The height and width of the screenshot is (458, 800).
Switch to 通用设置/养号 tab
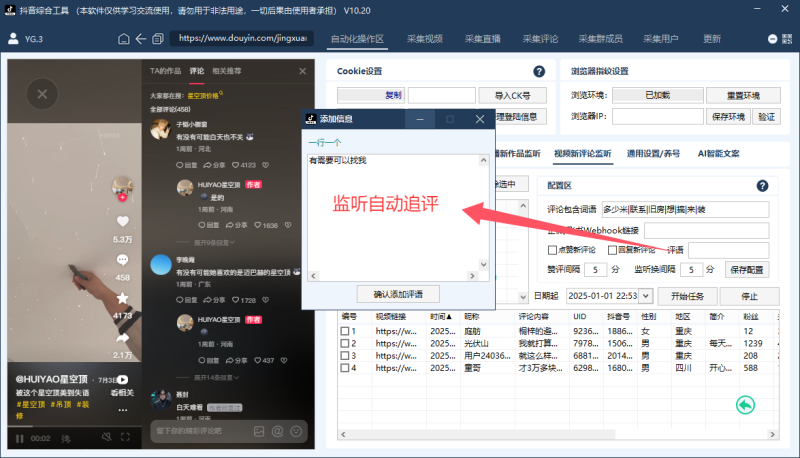coord(653,154)
